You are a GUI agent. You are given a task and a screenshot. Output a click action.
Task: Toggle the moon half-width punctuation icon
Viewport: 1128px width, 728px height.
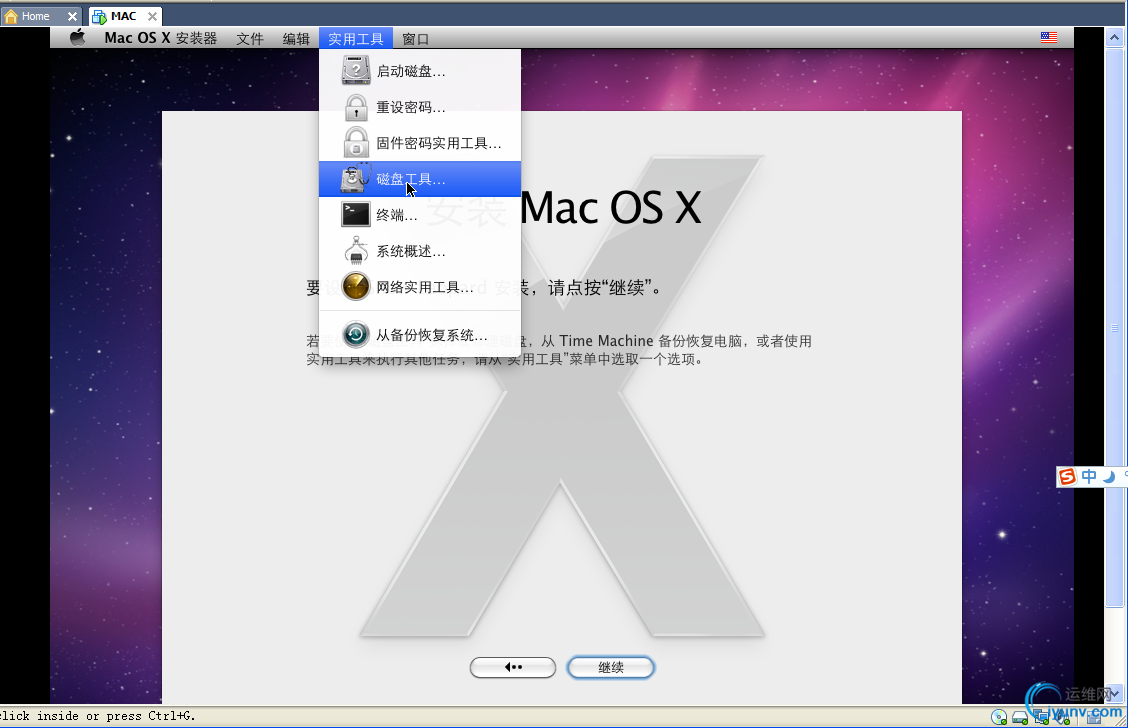pos(1109,476)
